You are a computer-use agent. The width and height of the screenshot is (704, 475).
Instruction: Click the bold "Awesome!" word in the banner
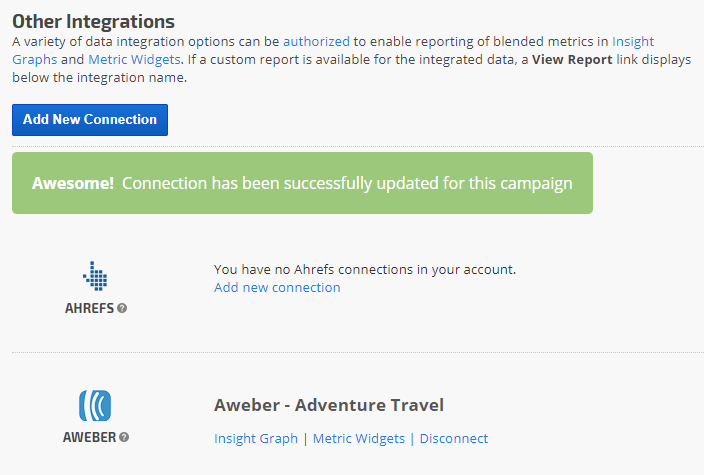73,184
